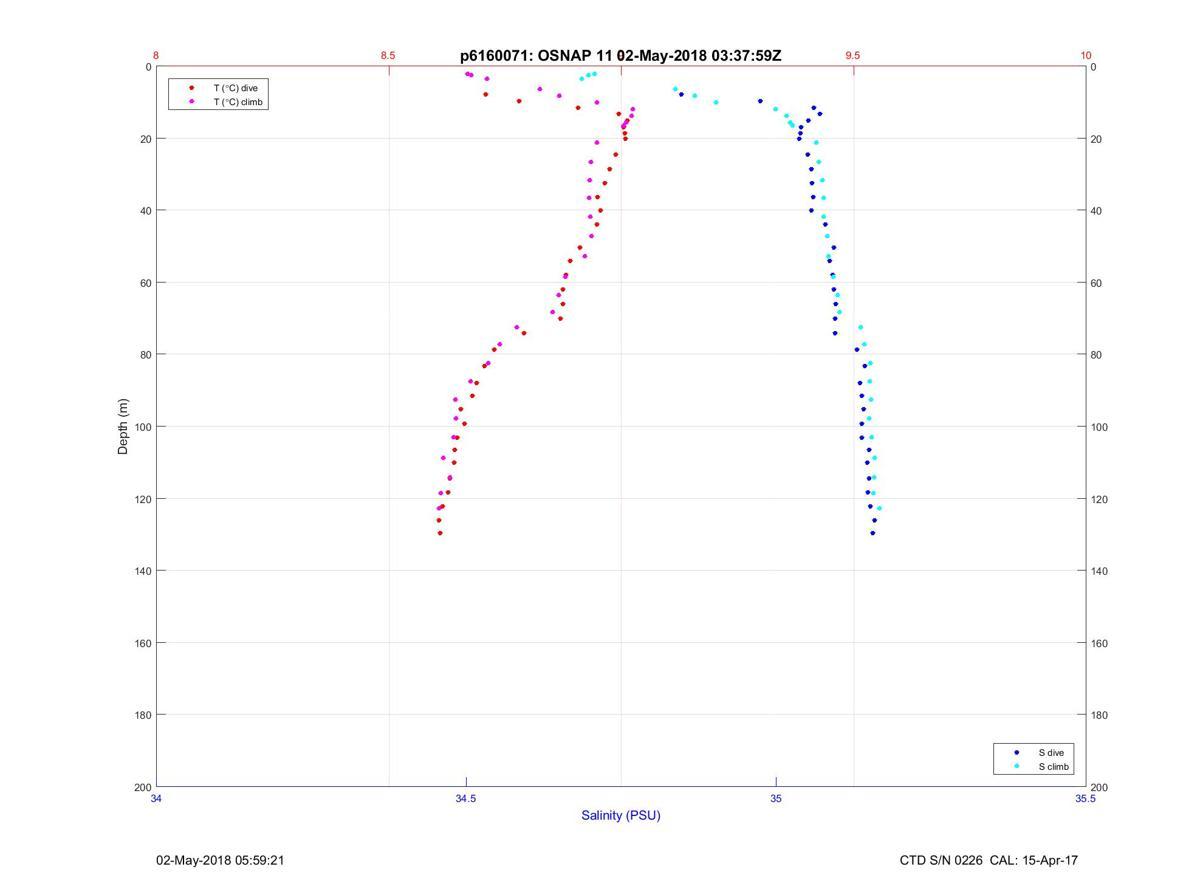1200x885 pixels.
Task: Select the 'S climb' legend entry
Action: click(x=1053, y=766)
